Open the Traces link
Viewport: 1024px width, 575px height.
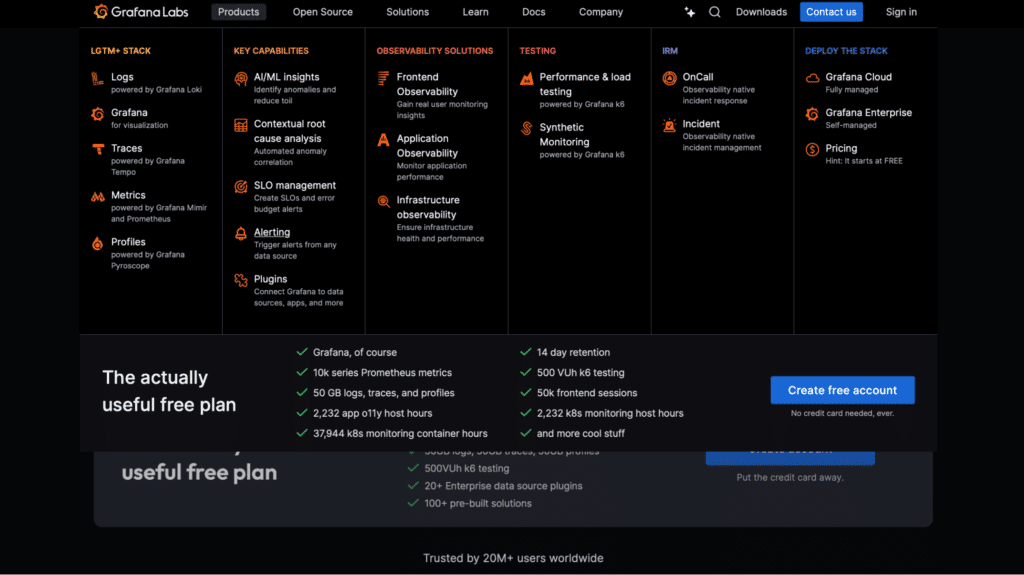pyautogui.click(x=127, y=148)
